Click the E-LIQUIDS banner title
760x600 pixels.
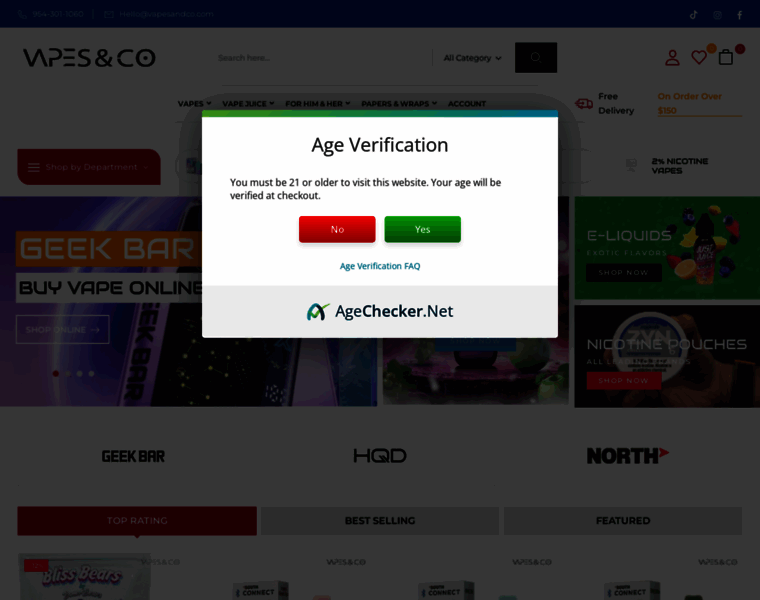(x=629, y=236)
